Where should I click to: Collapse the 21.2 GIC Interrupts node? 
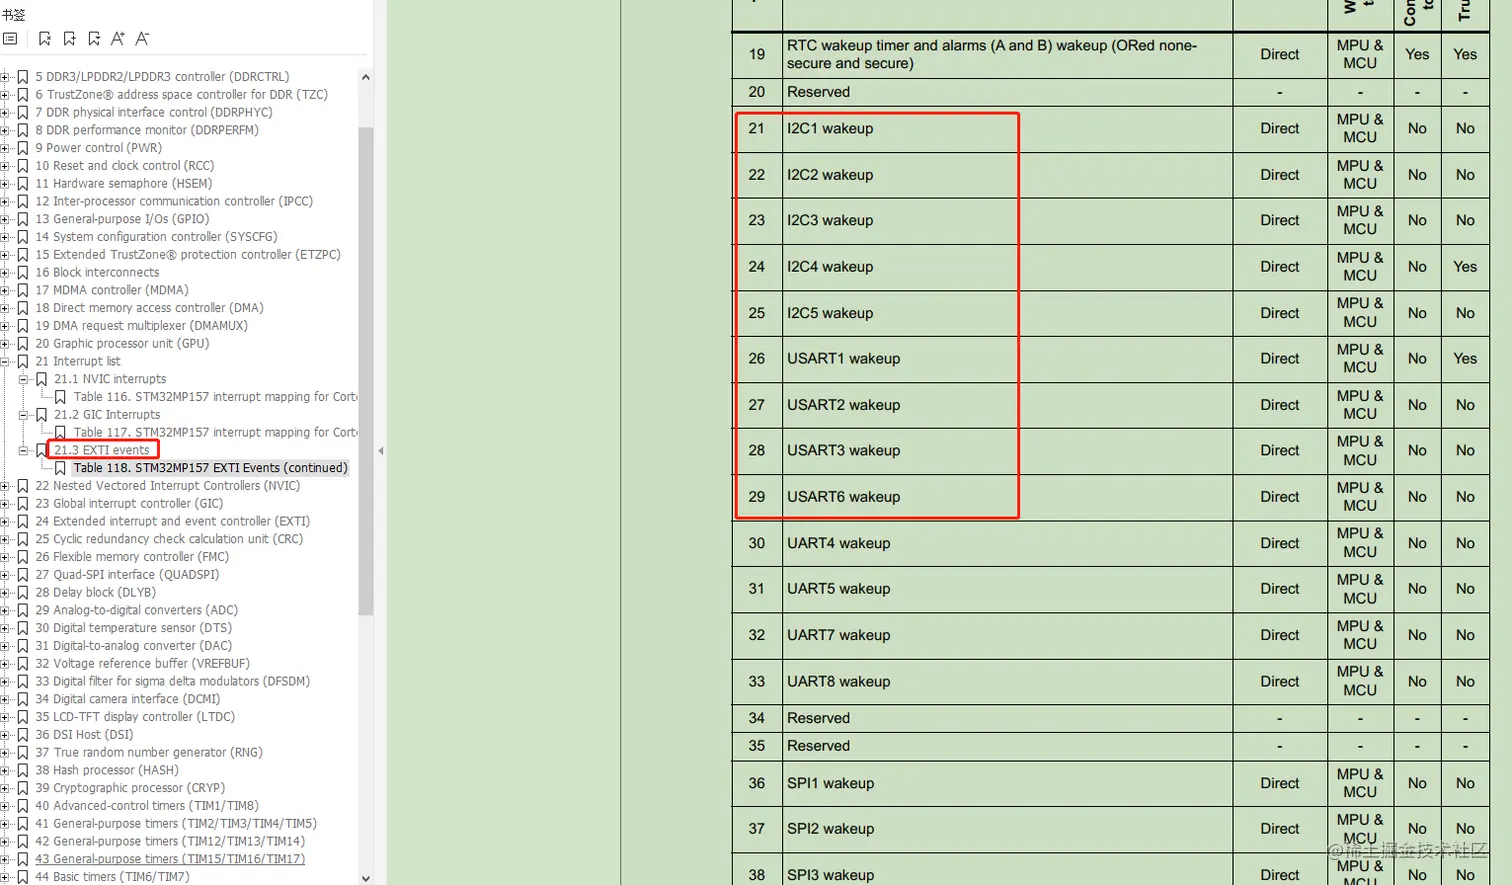tap(23, 415)
